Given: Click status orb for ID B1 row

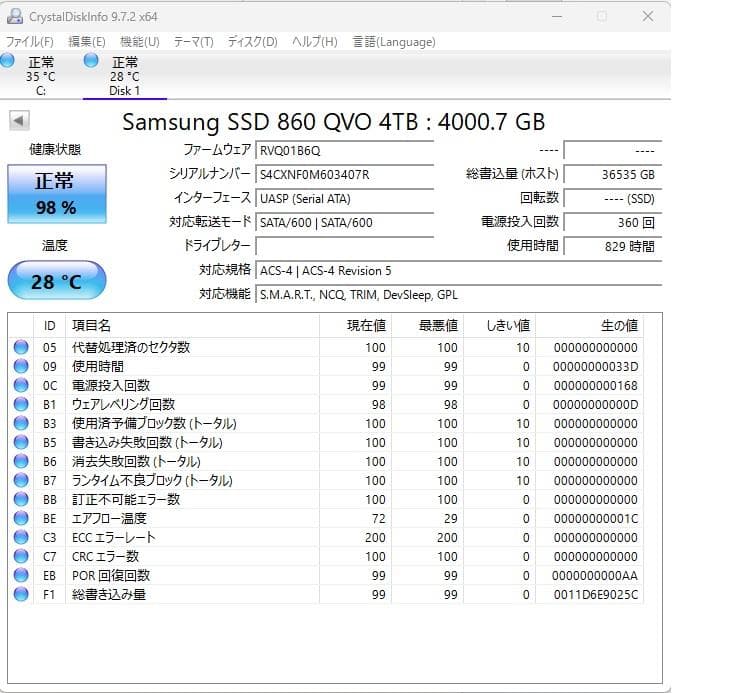Looking at the screenshot, I should (x=21, y=404).
